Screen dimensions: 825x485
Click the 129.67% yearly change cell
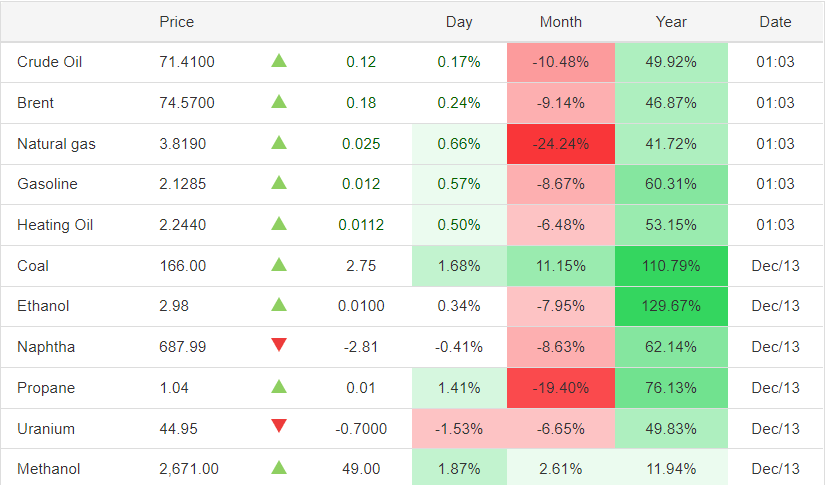(x=671, y=306)
